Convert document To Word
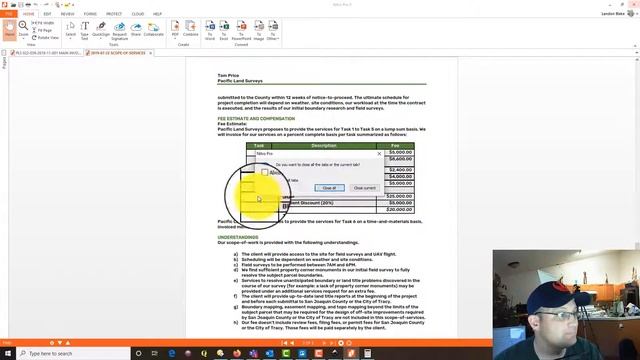The image size is (640, 360). tap(210, 30)
